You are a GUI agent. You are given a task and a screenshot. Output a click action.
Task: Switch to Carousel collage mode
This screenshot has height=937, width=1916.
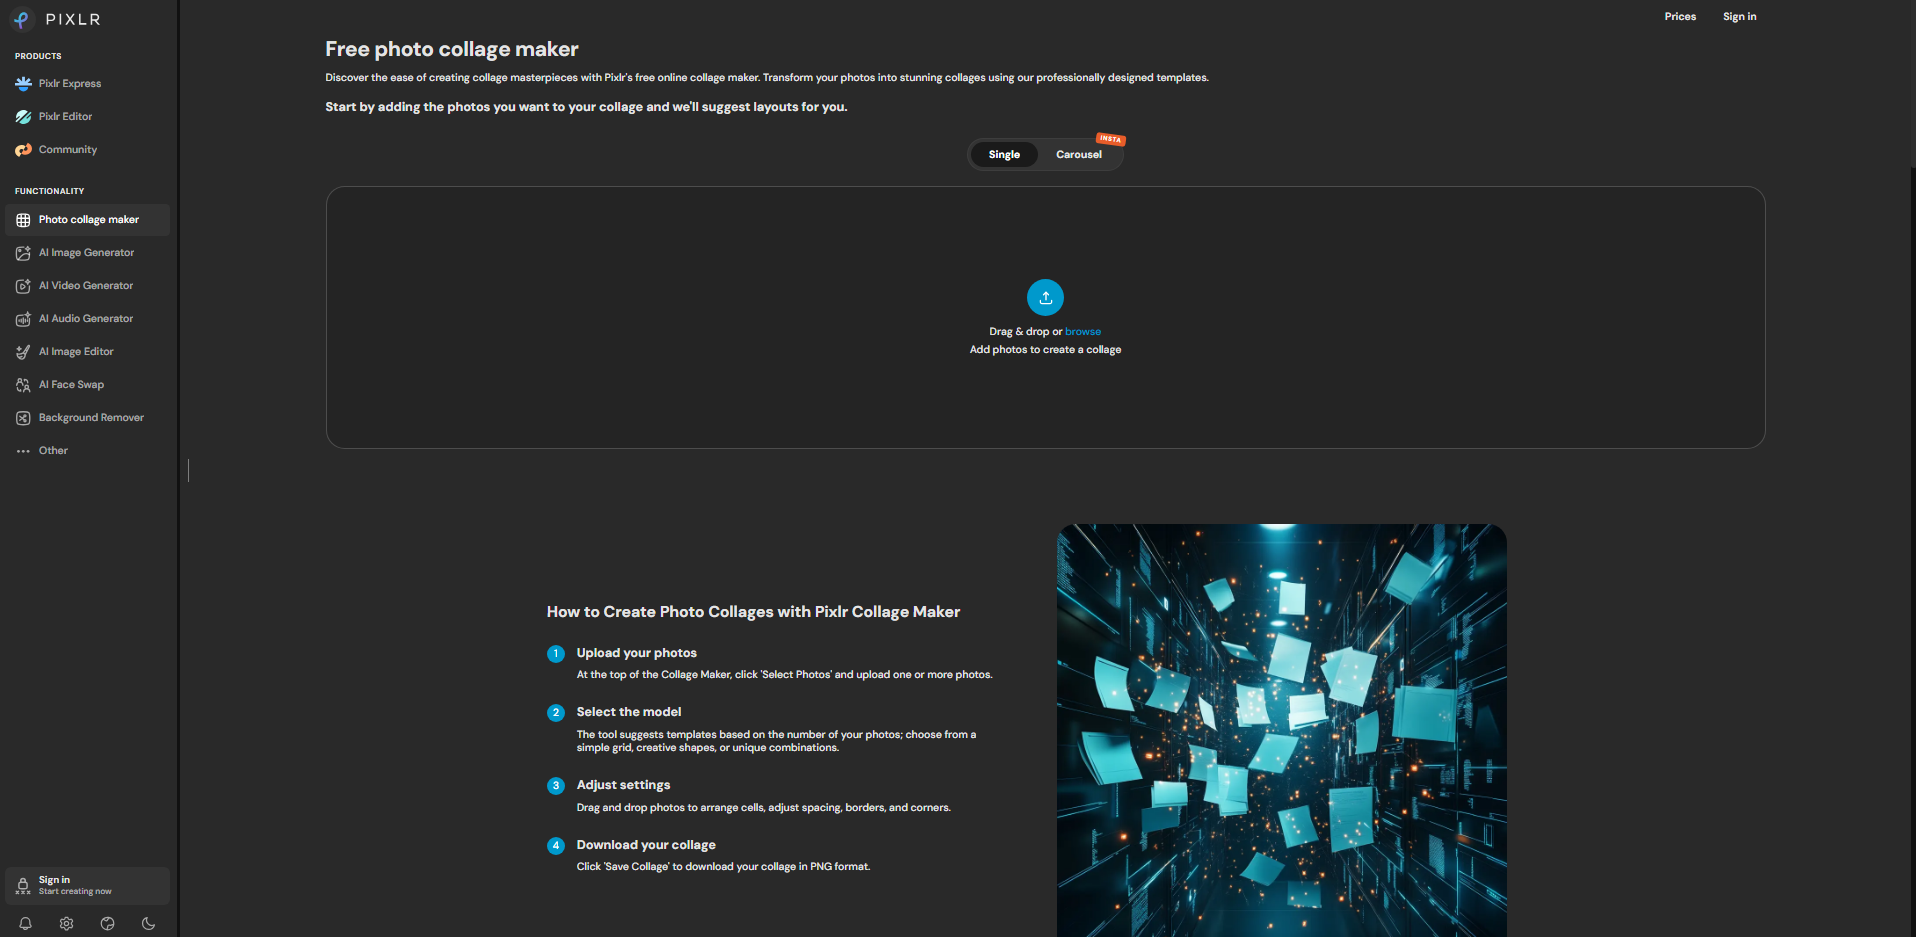click(1079, 155)
